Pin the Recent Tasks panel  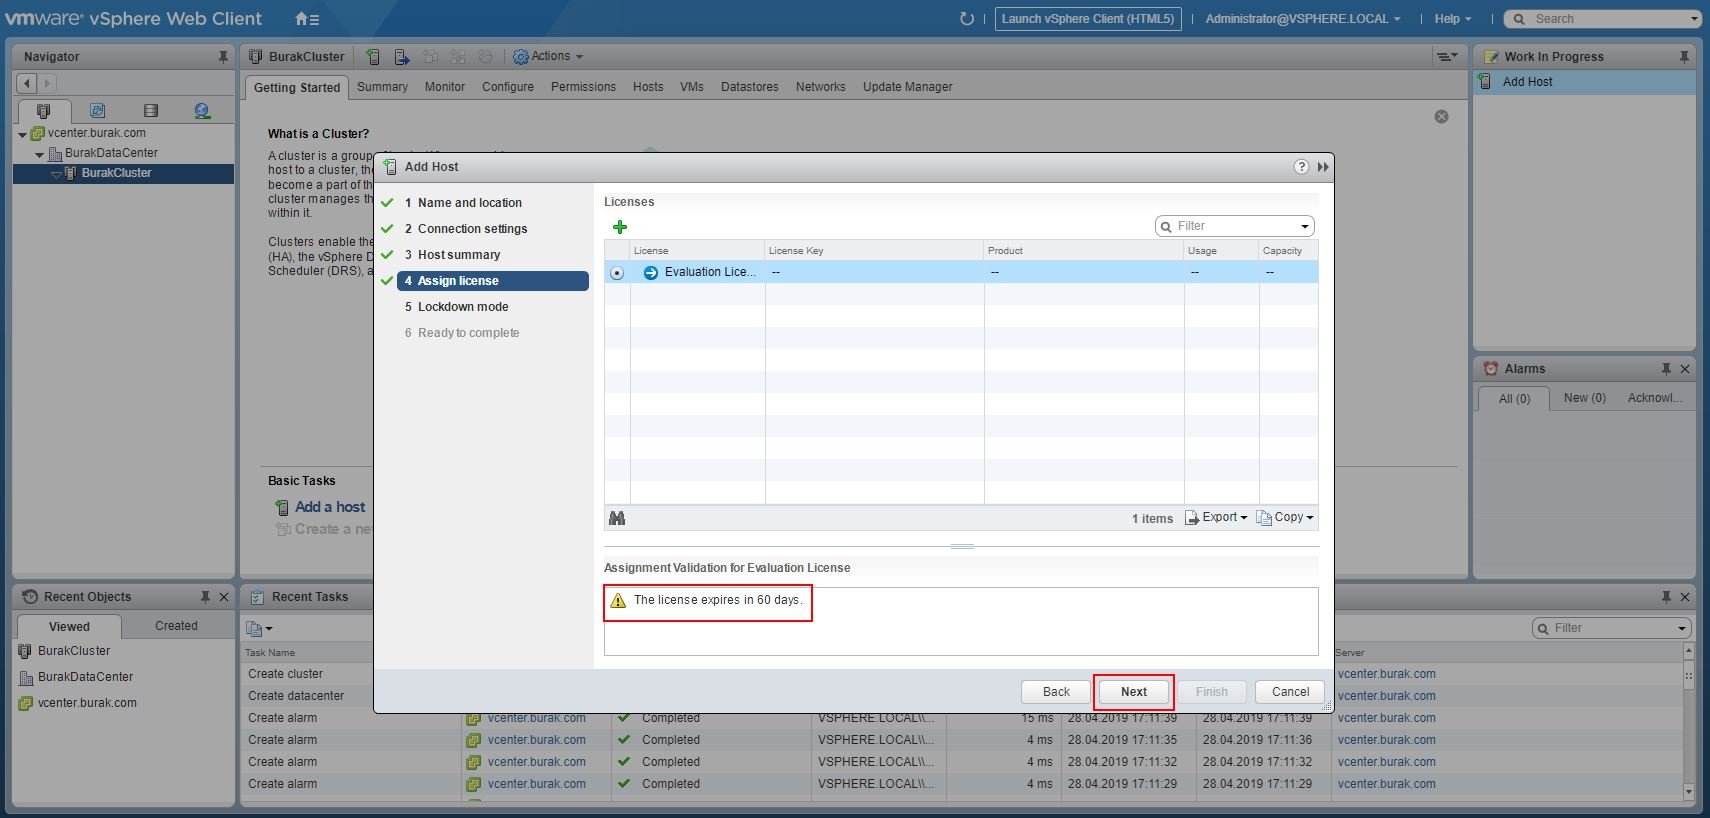[1666, 597]
